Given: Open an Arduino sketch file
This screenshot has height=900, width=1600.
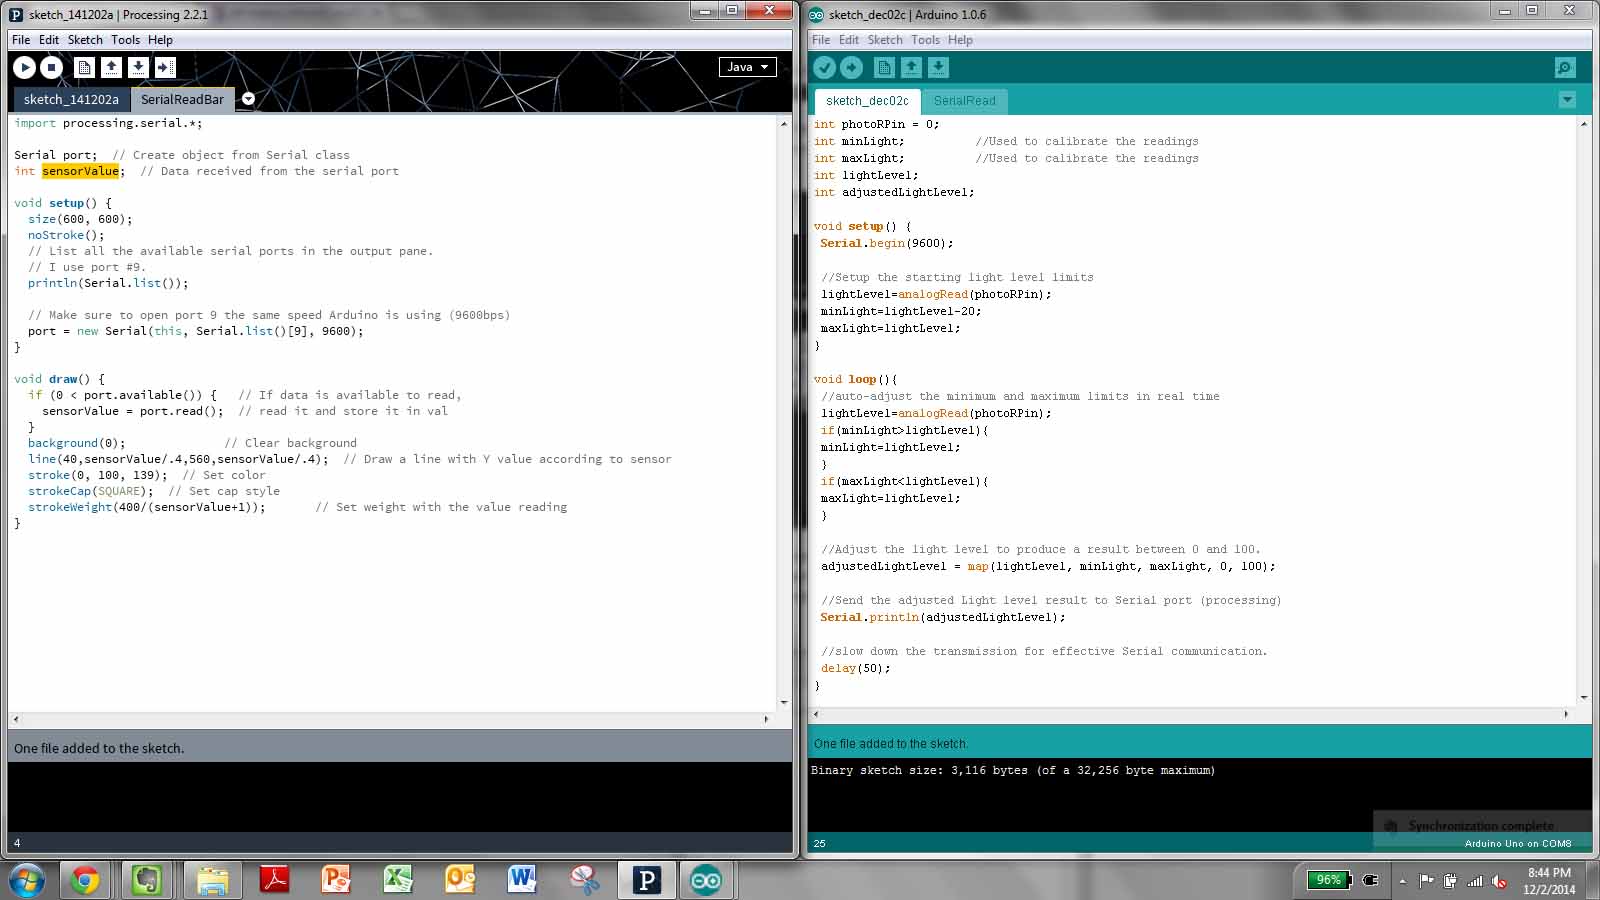Looking at the screenshot, I should 911,67.
